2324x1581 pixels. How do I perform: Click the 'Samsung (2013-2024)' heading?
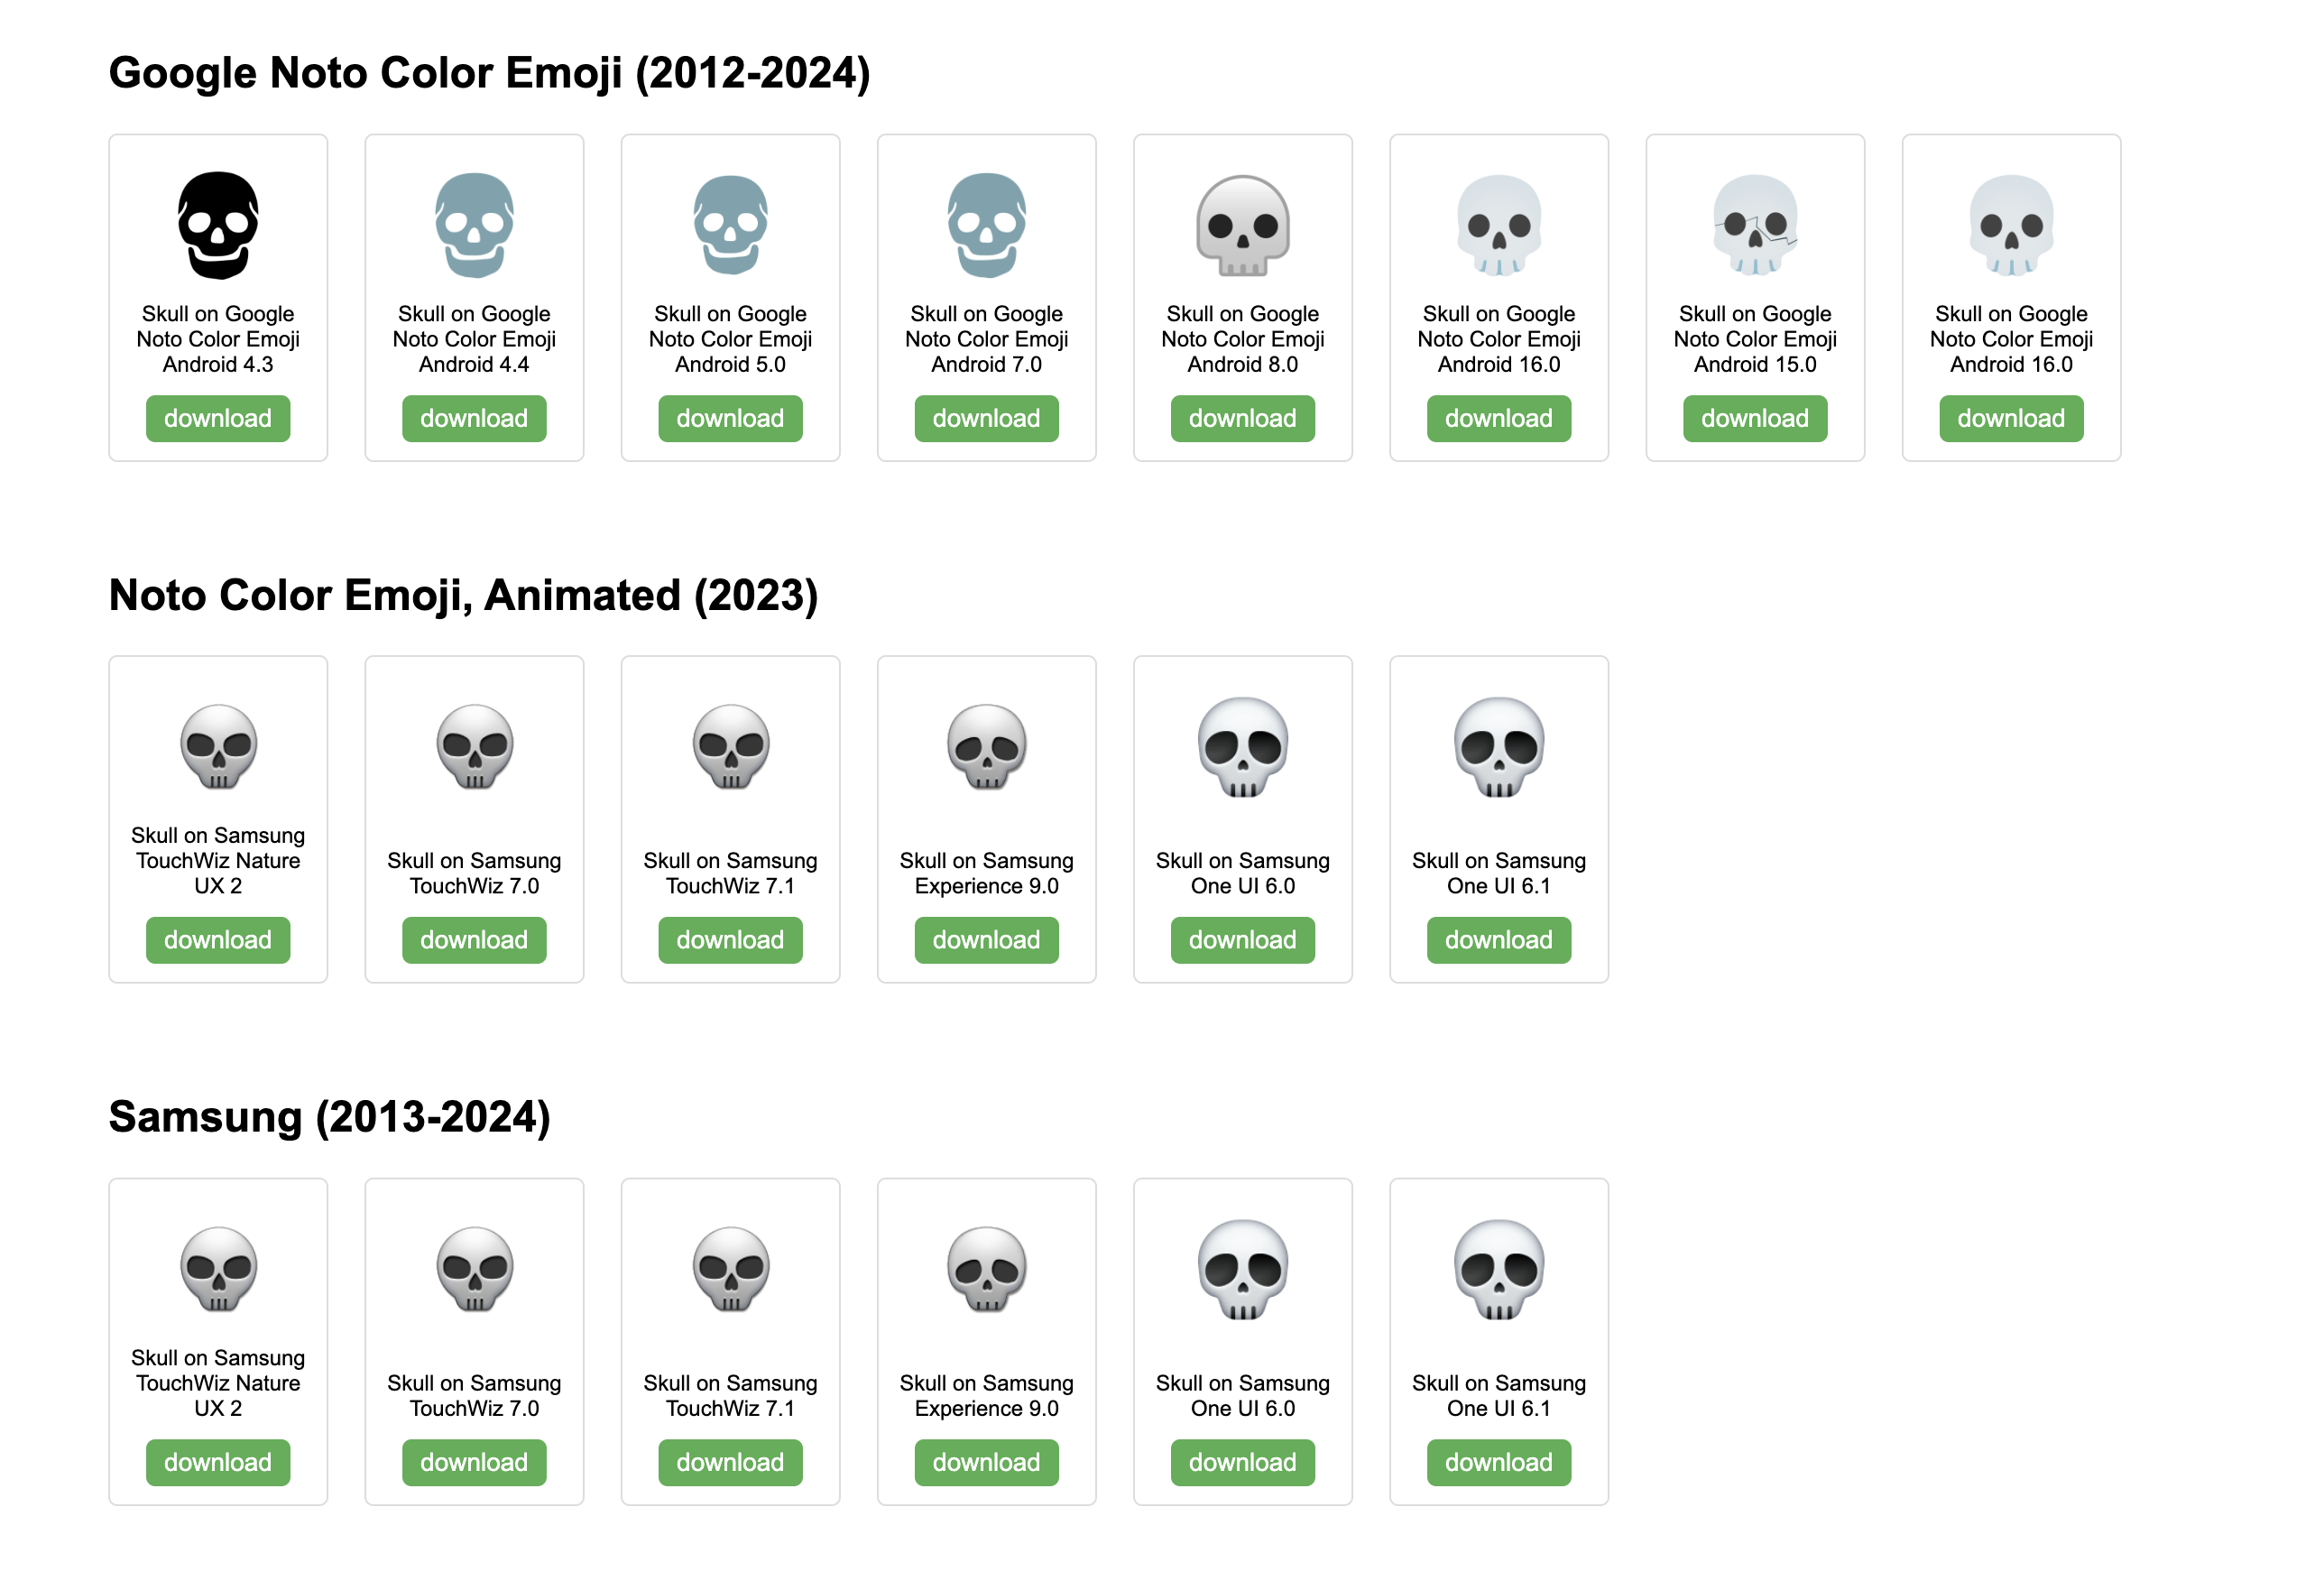[329, 1117]
